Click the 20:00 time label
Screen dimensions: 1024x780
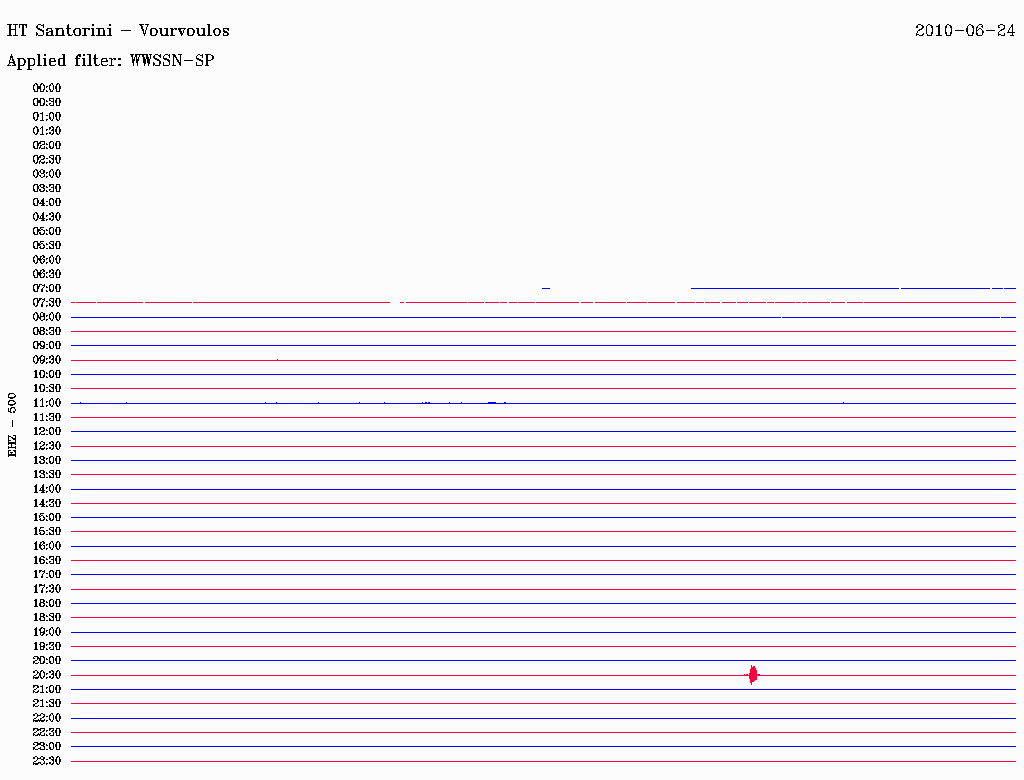(x=47, y=660)
